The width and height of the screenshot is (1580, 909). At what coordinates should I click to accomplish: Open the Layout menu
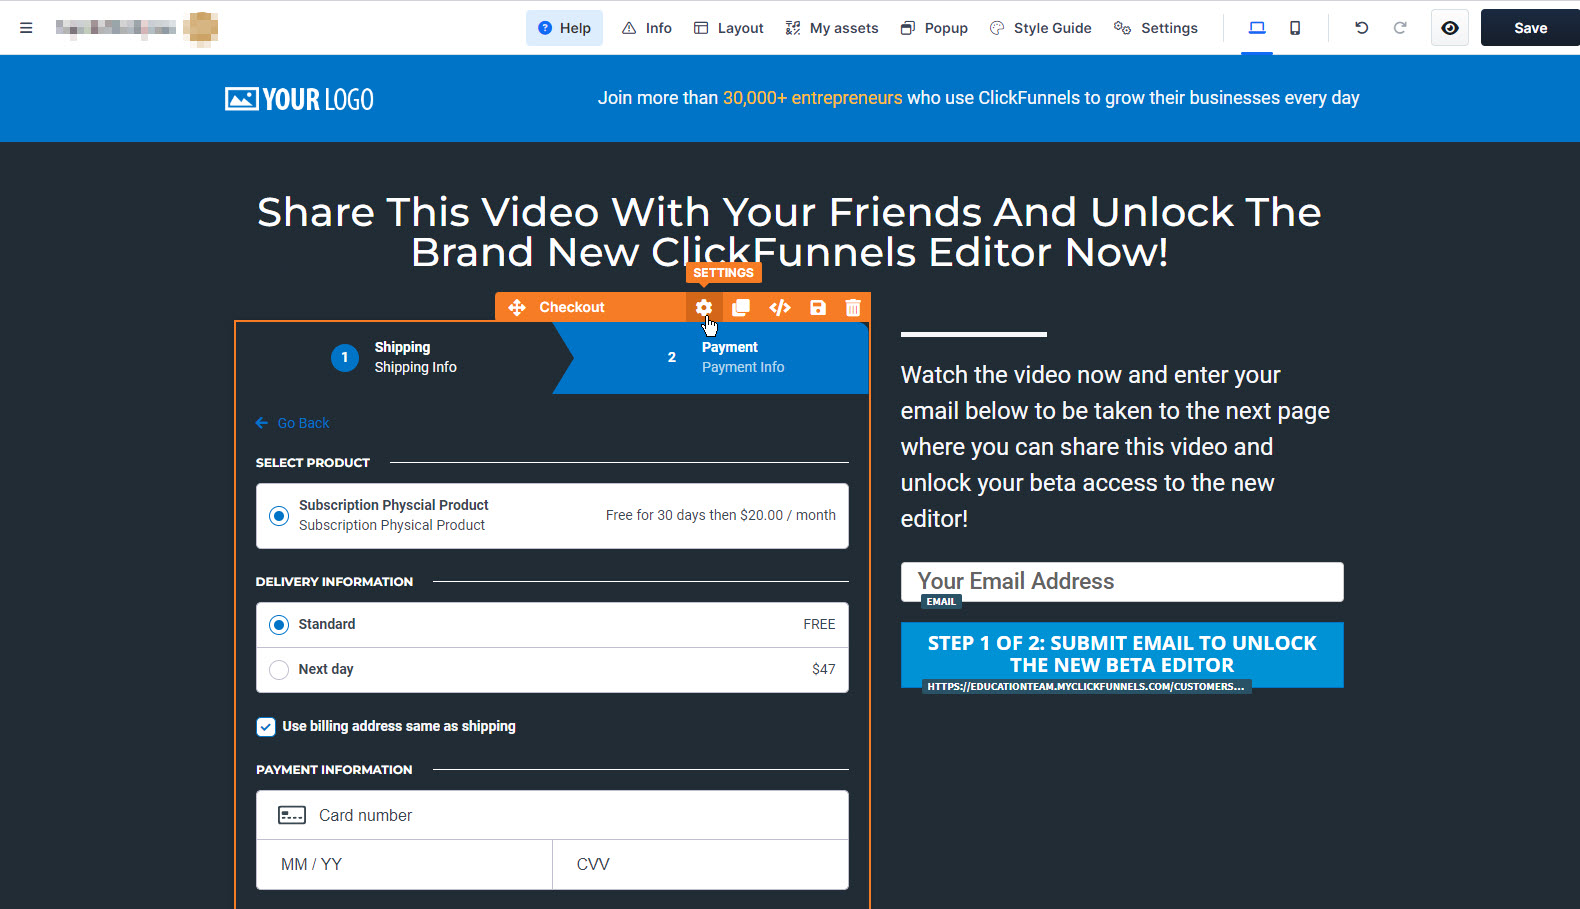(729, 28)
